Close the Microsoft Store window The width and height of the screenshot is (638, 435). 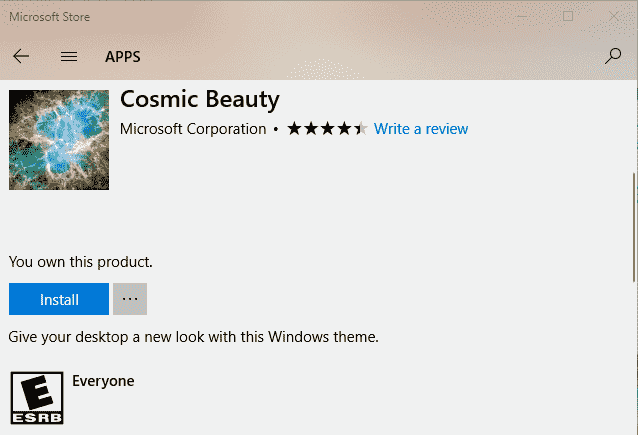tap(614, 17)
